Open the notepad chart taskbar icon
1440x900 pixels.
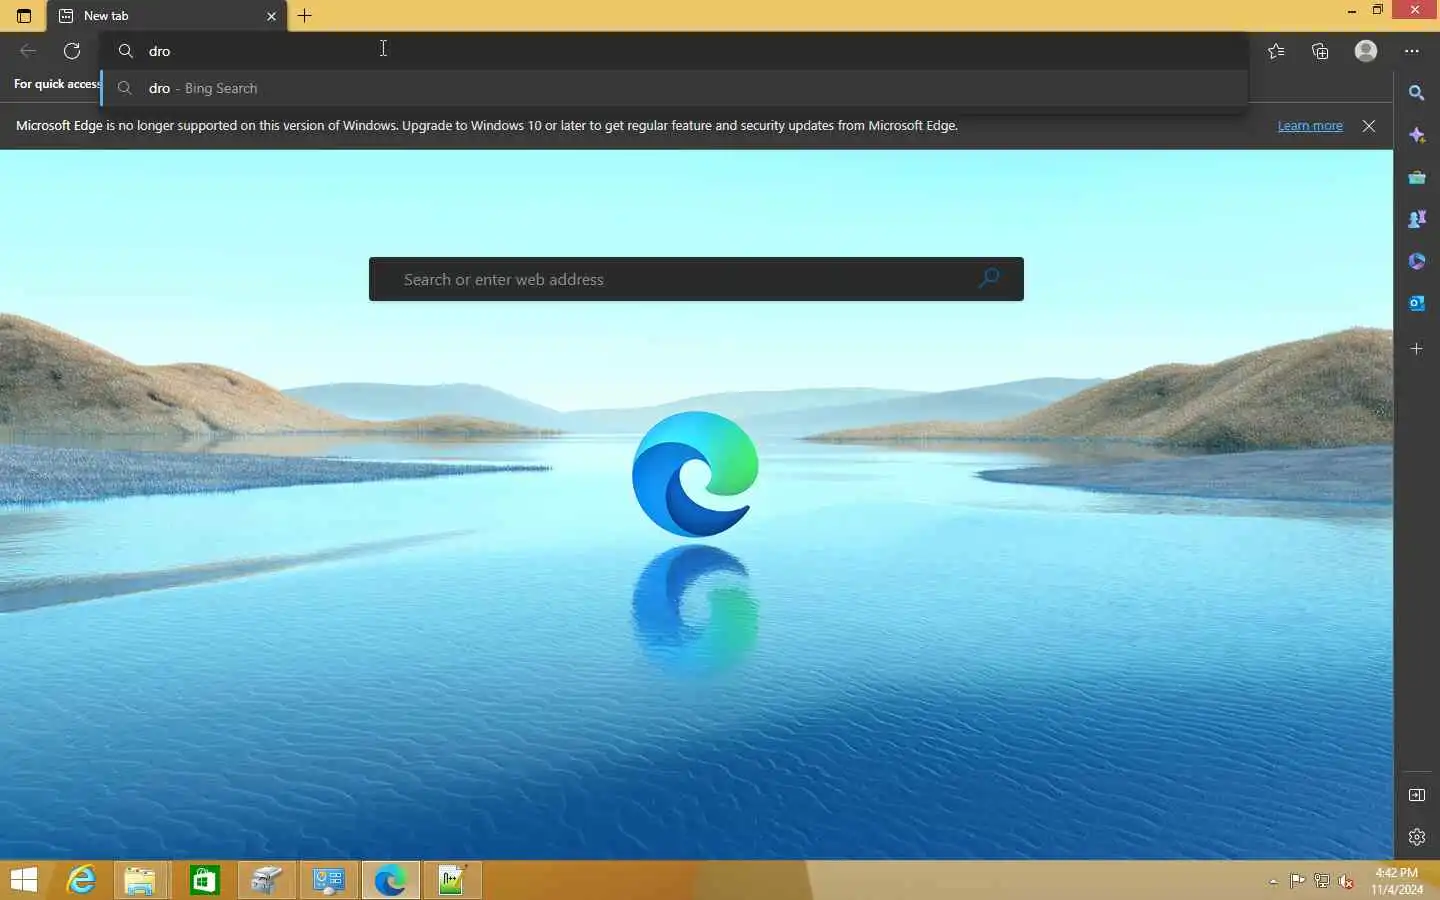tap(452, 880)
